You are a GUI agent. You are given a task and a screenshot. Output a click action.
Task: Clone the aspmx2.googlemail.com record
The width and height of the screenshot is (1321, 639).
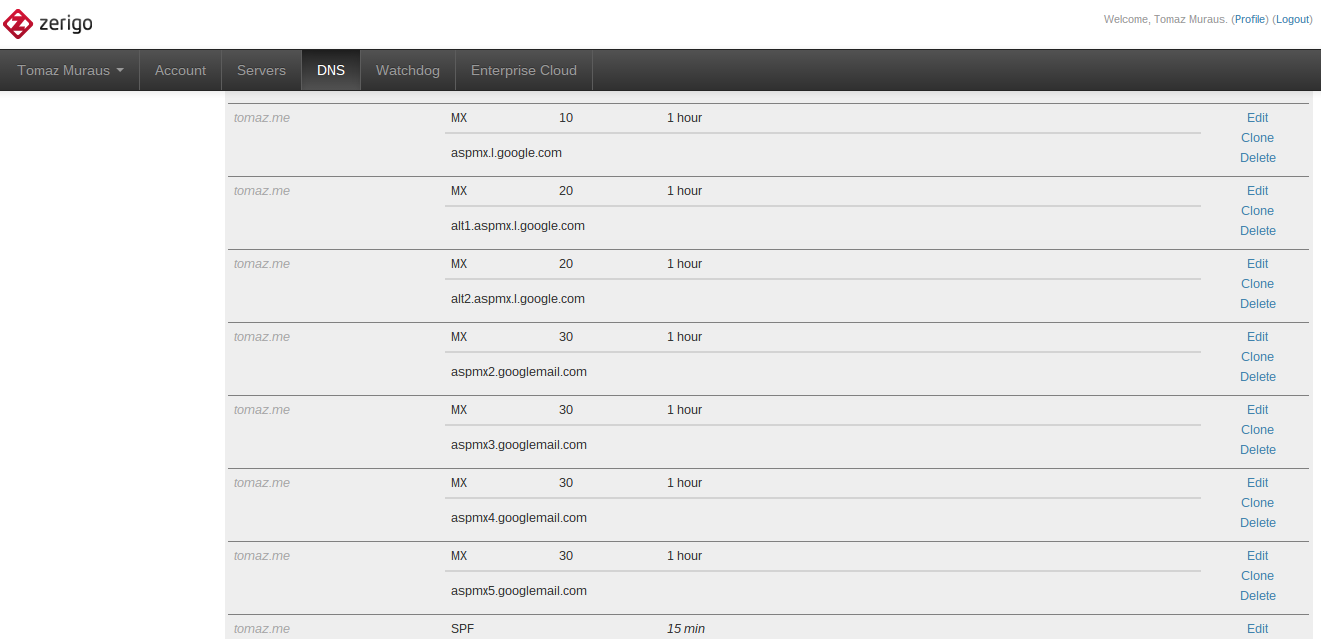tap(1257, 356)
